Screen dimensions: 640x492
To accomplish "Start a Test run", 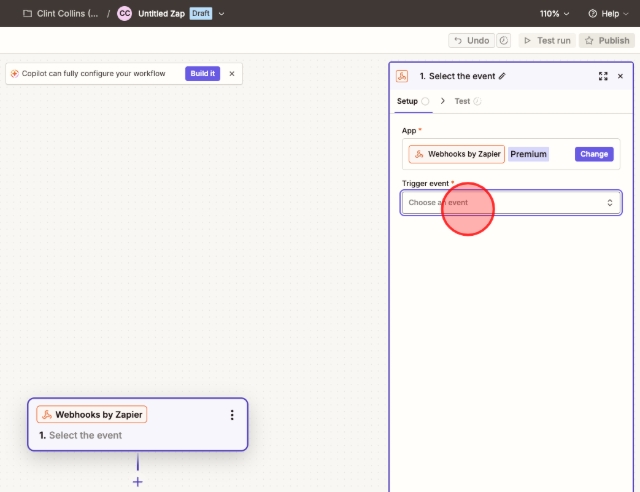I will click(547, 40).
